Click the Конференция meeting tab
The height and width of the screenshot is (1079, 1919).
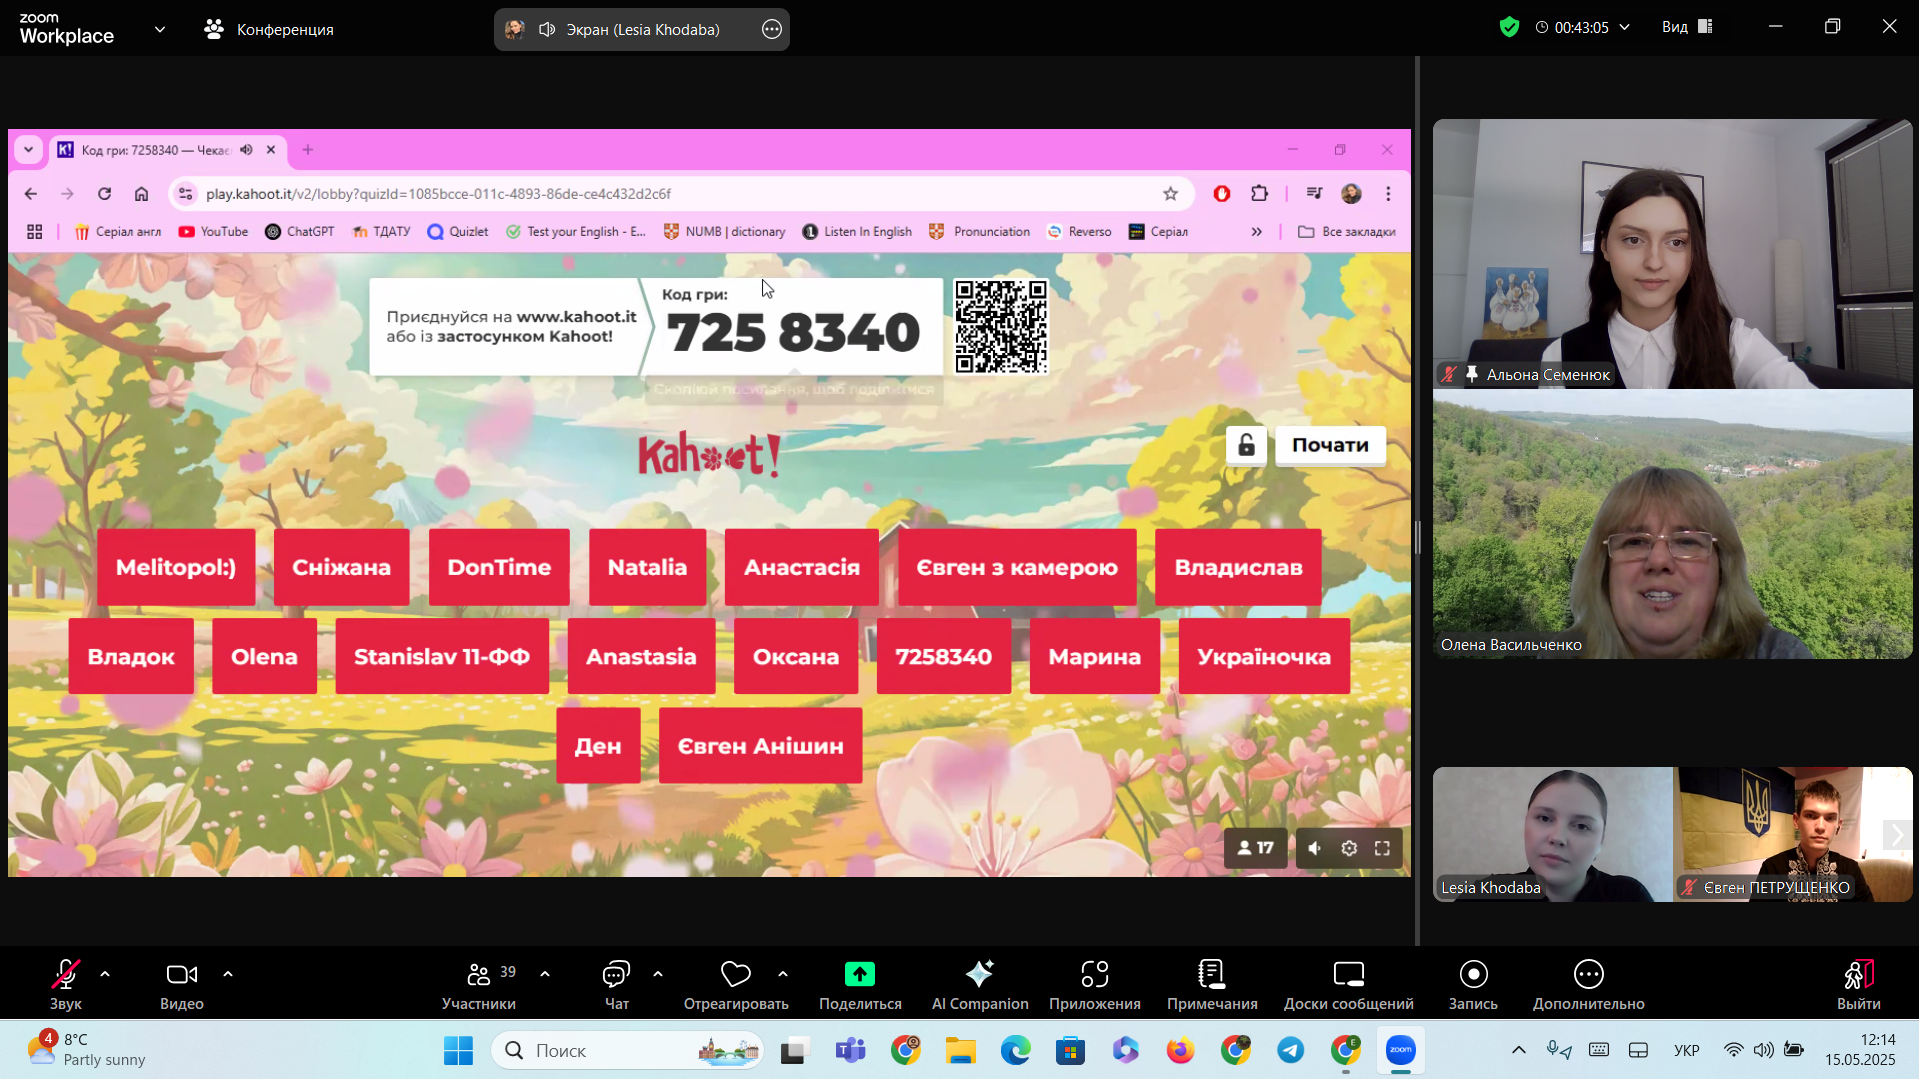[x=269, y=29]
